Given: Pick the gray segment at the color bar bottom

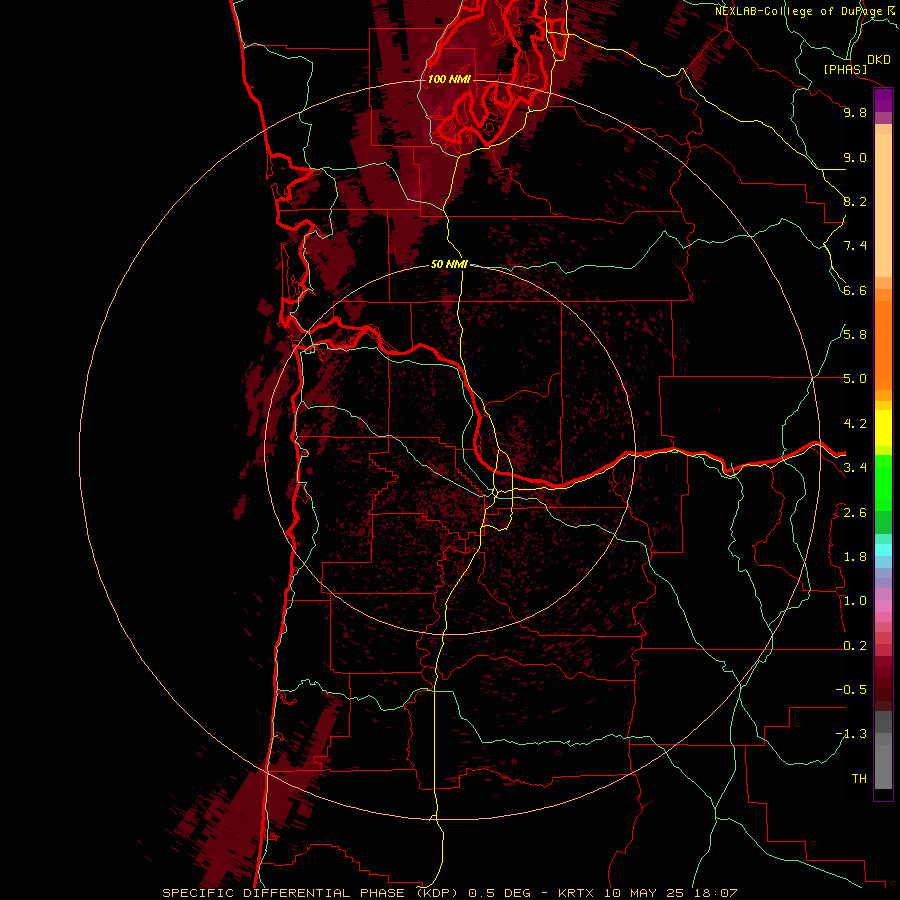Looking at the screenshot, I should [883, 763].
